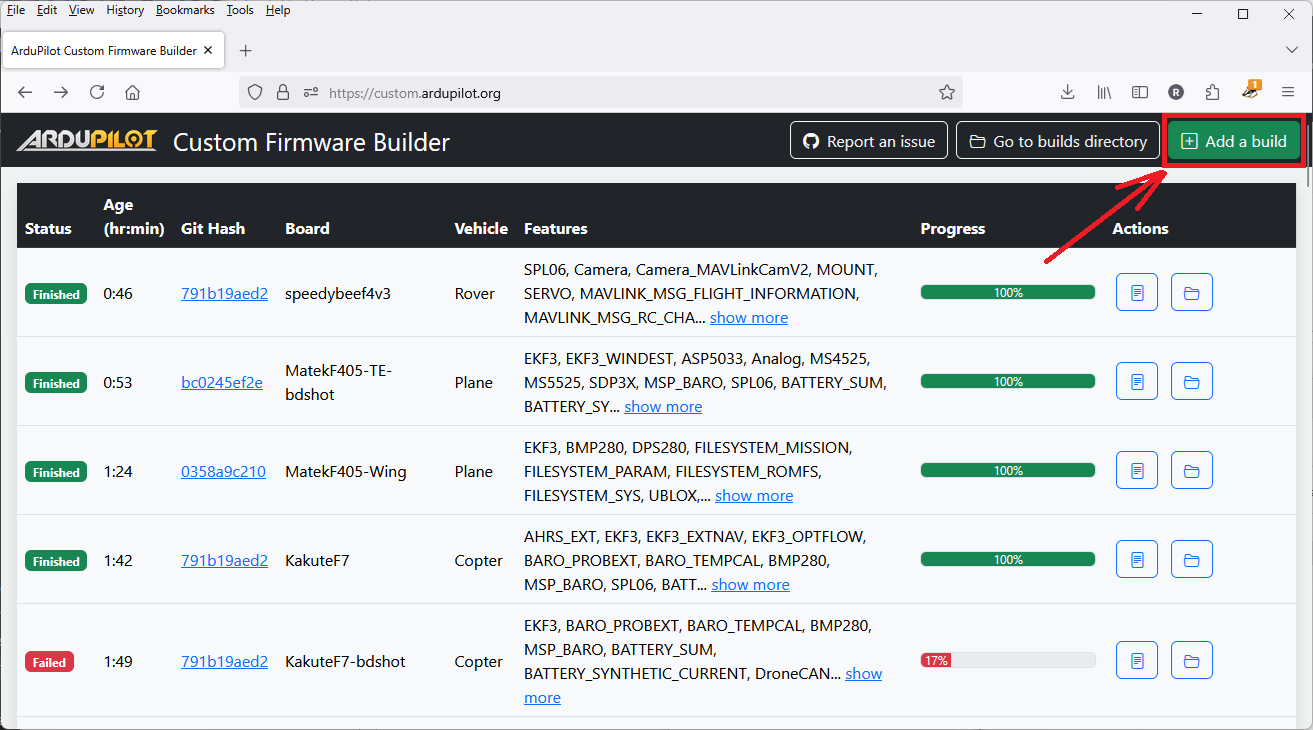
Task: View log of failed KakuteF7-bdshot build
Action: coord(1136,661)
